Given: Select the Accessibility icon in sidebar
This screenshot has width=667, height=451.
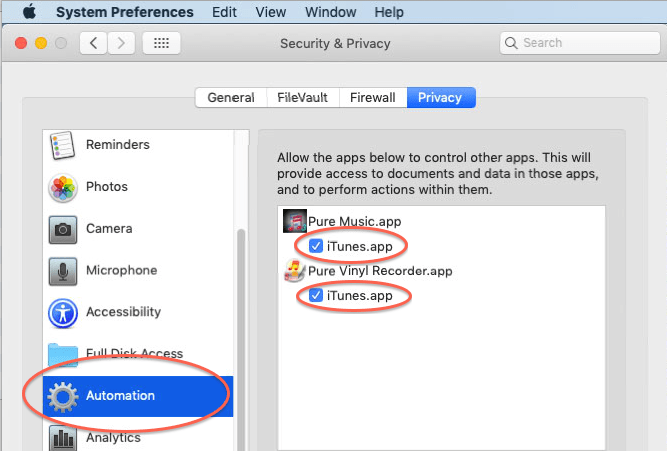Looking at the screenshot, I should click(63, 313).
